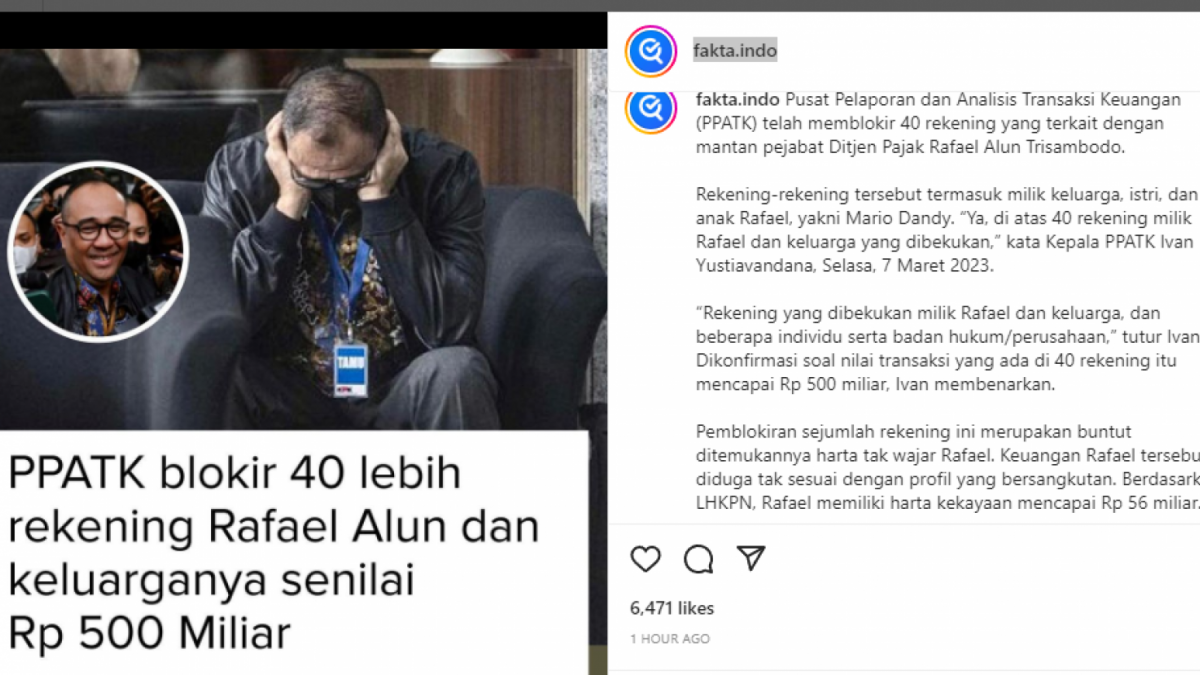Click the 1 HOUR AGO timestamp

point(670,638)
